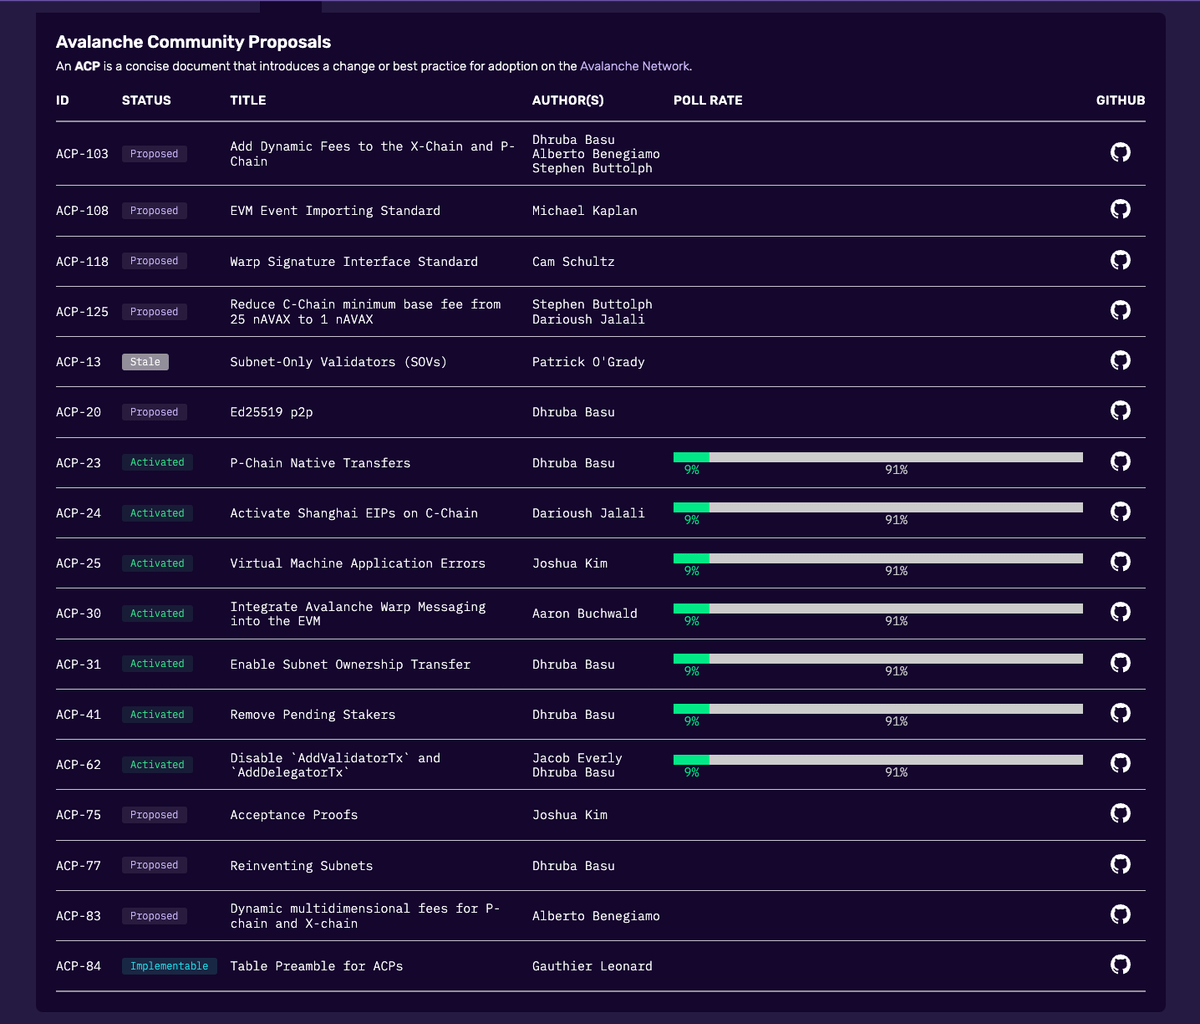This screenshot has width=1200, height=1024.
Task: Select title 'Ed25519 p2p'
Action: coord(271,412)
